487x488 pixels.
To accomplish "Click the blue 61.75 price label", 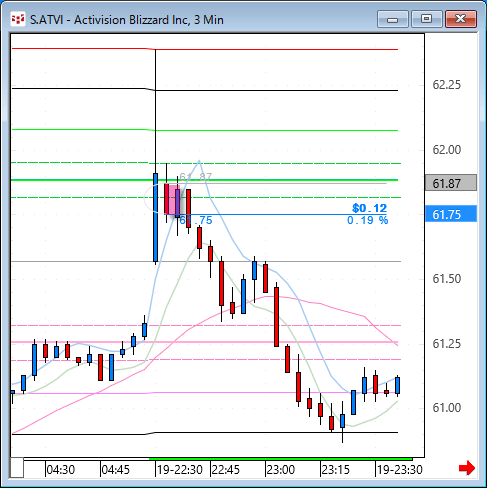I will click(451, 214).
